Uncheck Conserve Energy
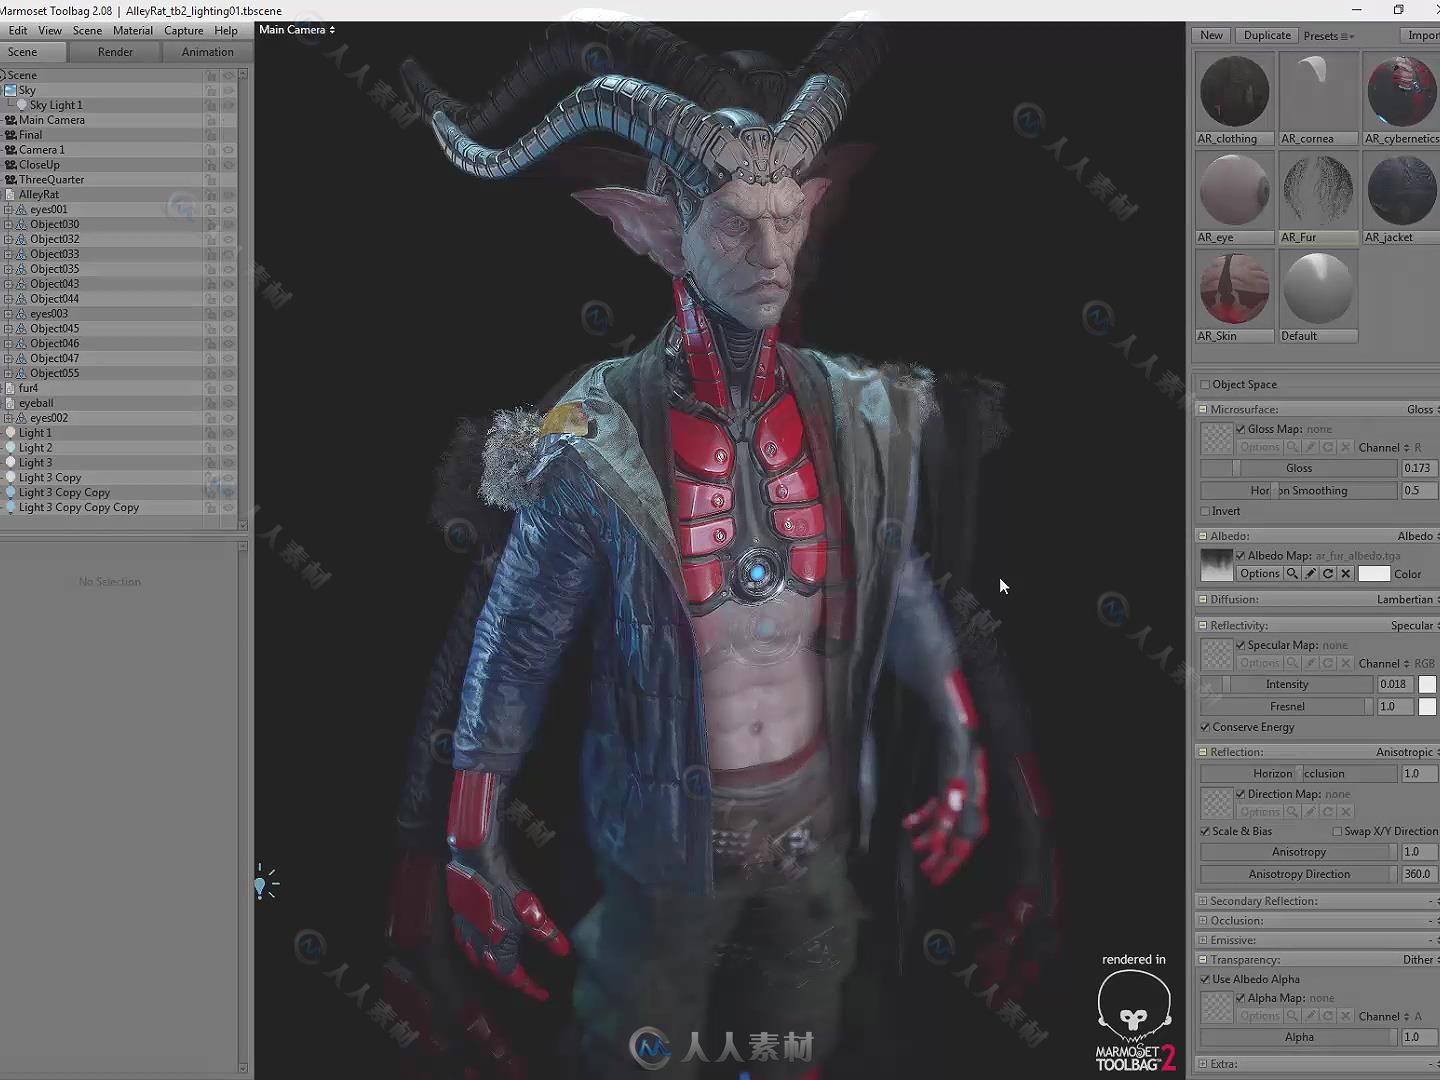Viewport: 1440px width, 1080px height. coord(1205,728)
